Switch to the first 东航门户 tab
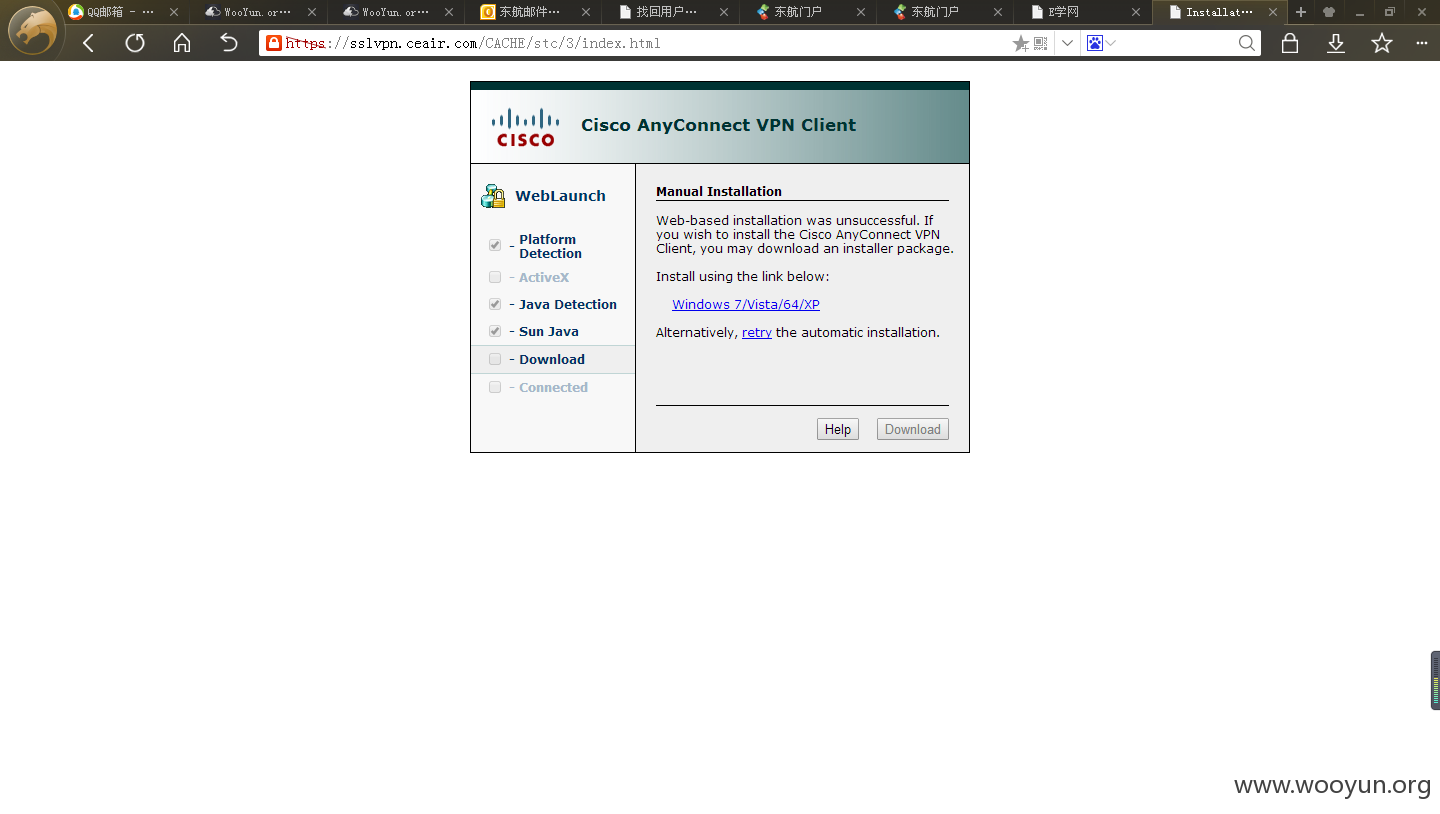The width and height of the screenshot is (1440, 814). click(x=807, y=12)
